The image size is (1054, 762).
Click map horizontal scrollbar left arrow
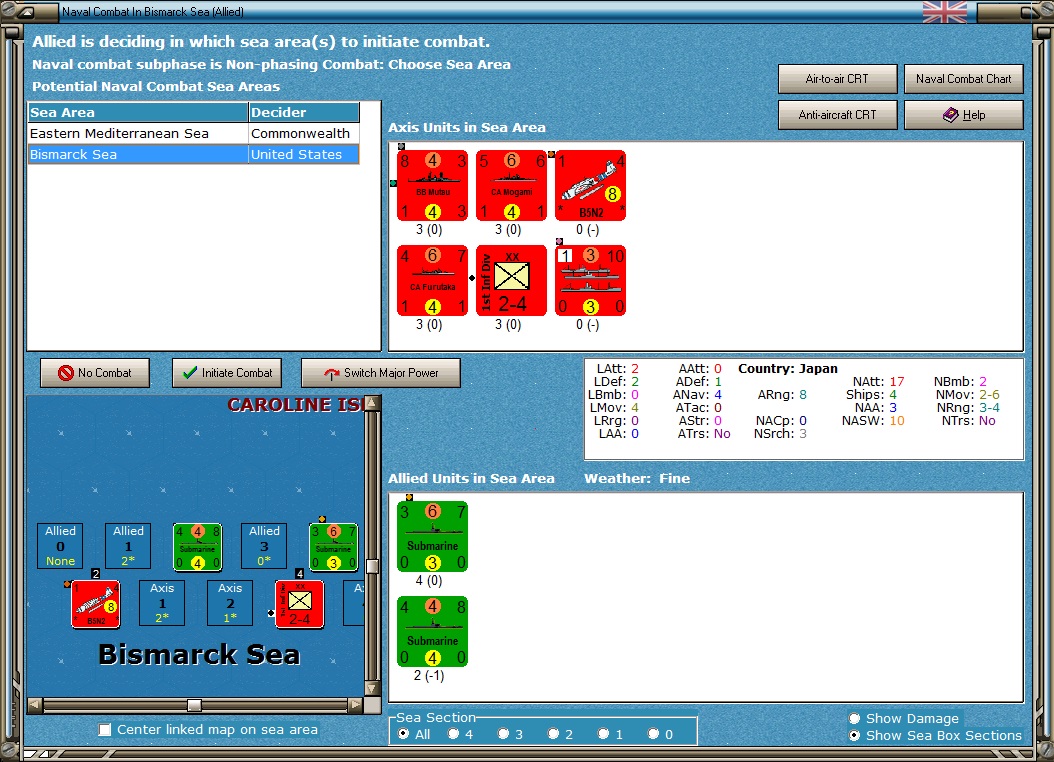click(x=35, y=706)
